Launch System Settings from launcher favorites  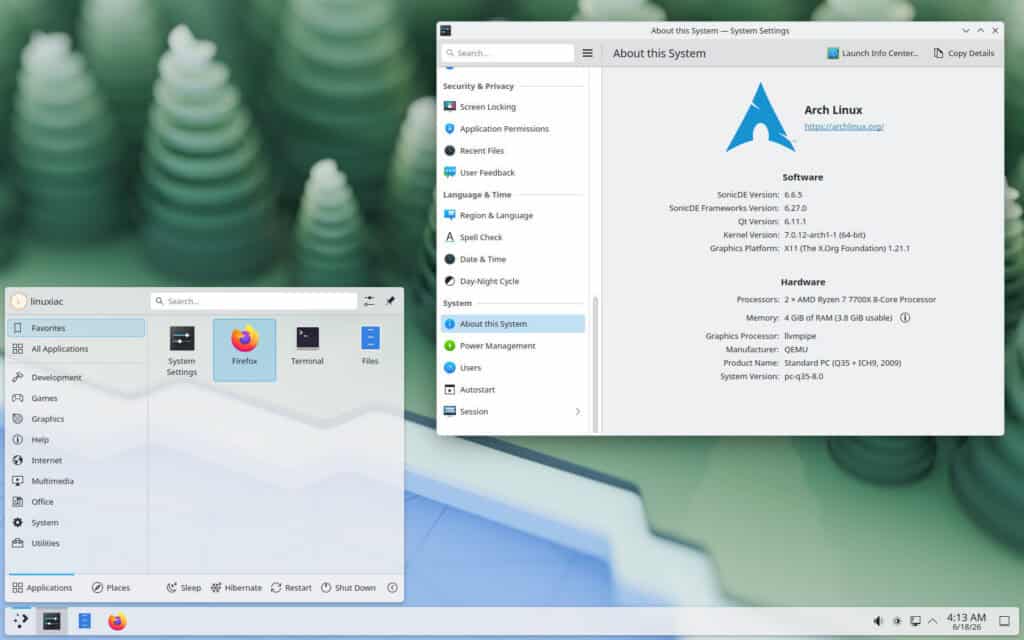(182, 350)
